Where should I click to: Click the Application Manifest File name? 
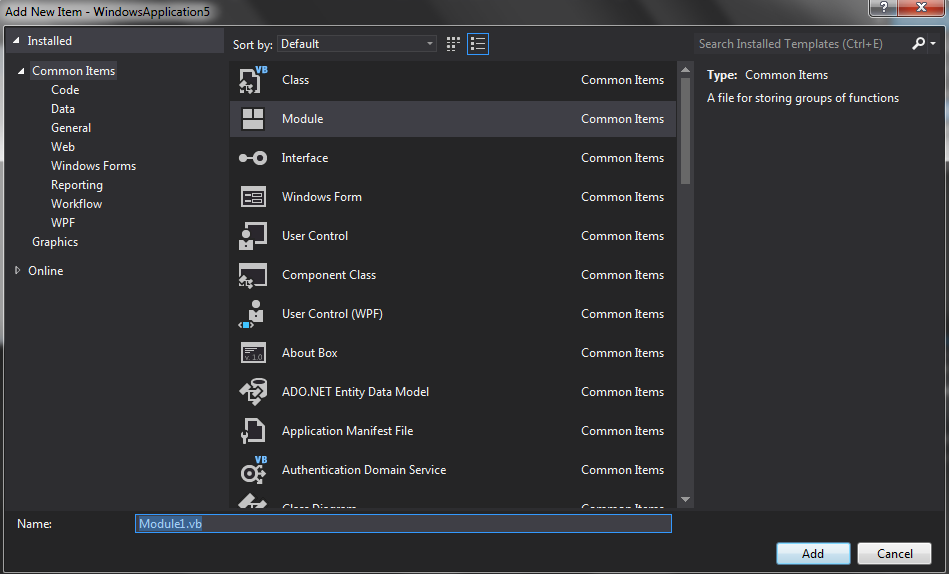[x=347, y=431]
